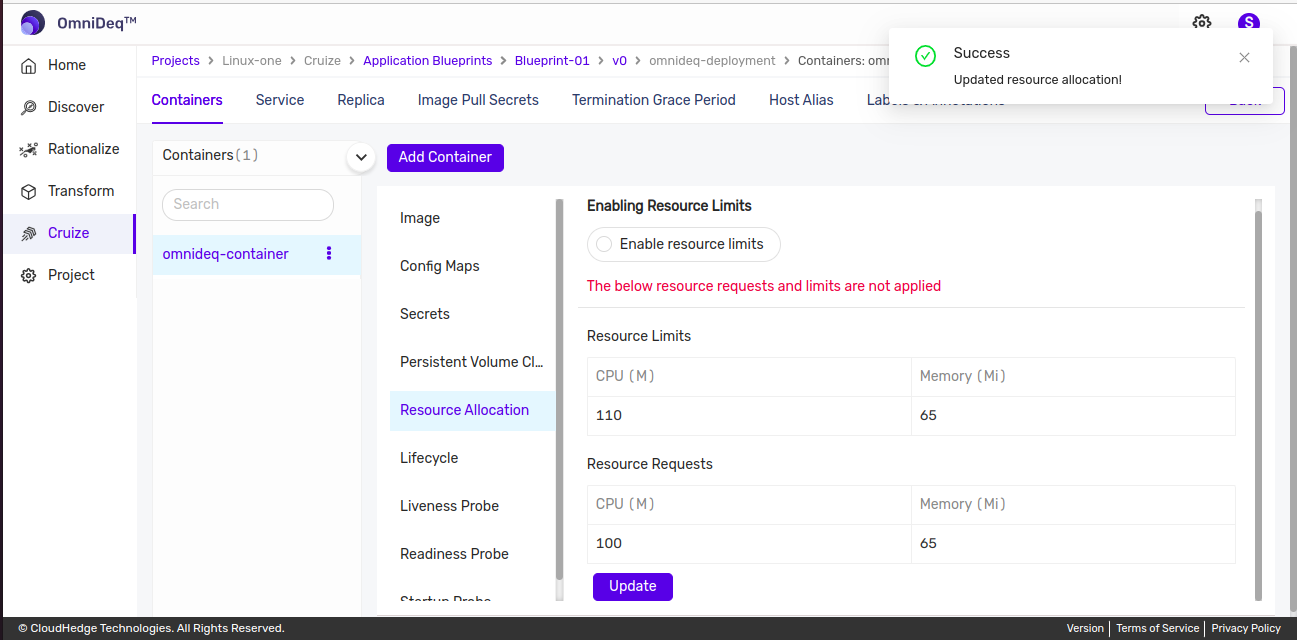Image resolution: width=1297 pixels, height=640 pixels.
Task: Select the Enable resource limits radio
Action: 604,244
